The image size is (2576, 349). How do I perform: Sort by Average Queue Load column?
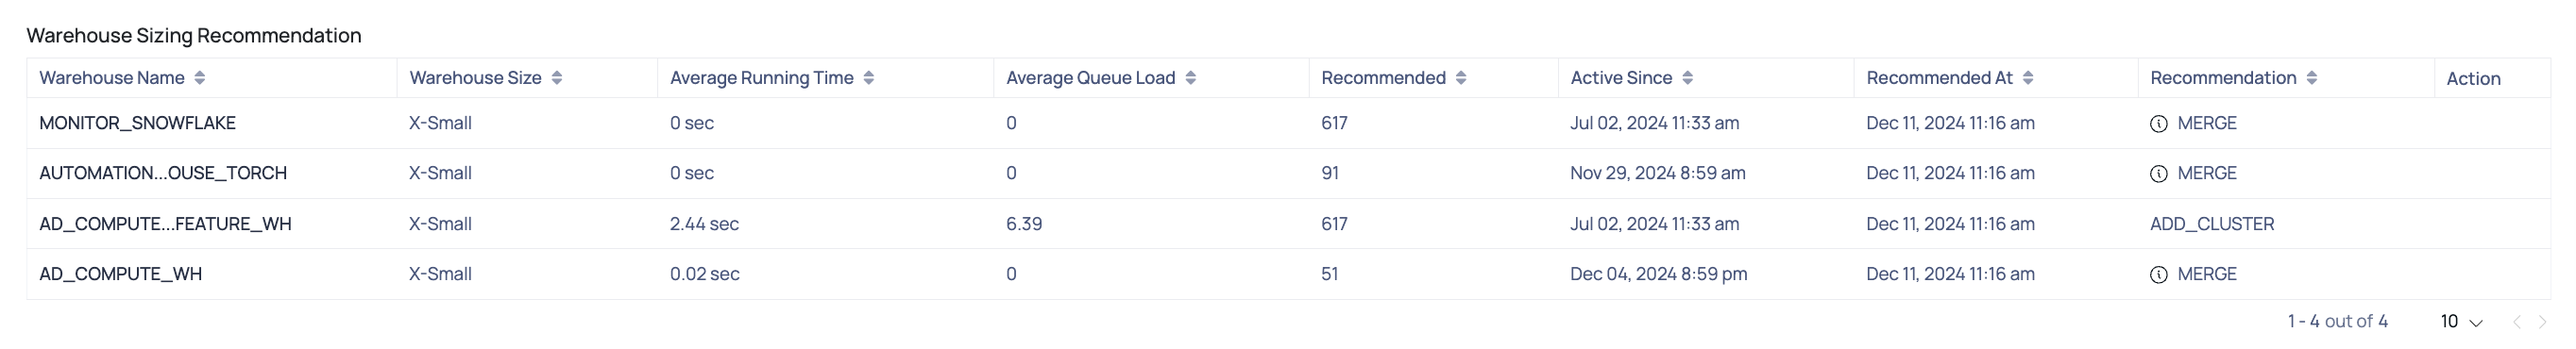(x=1191, y=78)
